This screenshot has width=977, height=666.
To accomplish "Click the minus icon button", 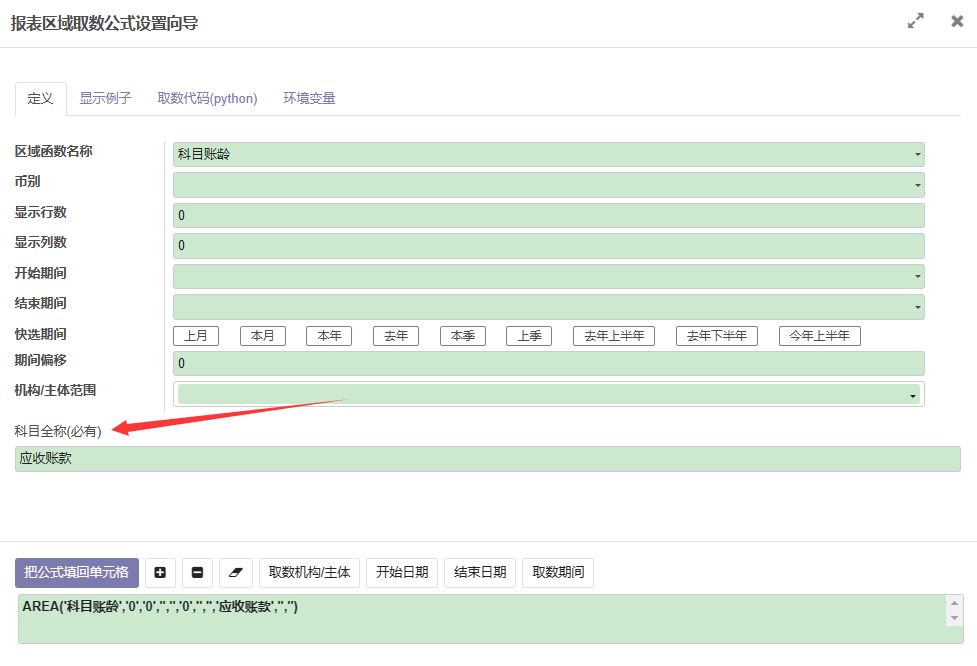I will click(197, 573).
